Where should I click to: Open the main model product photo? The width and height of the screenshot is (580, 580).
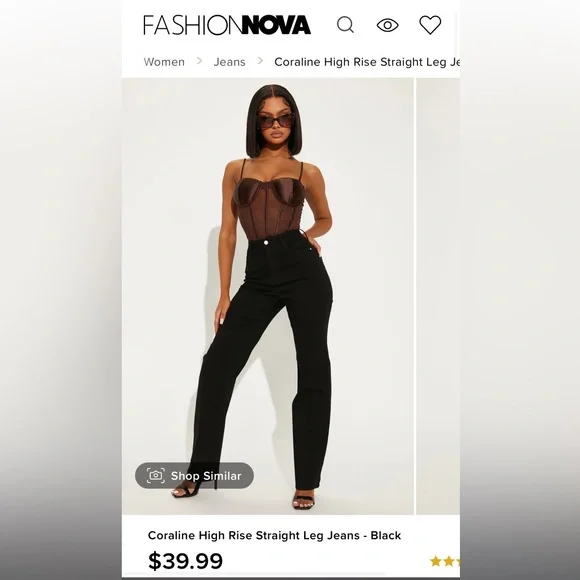267,296
